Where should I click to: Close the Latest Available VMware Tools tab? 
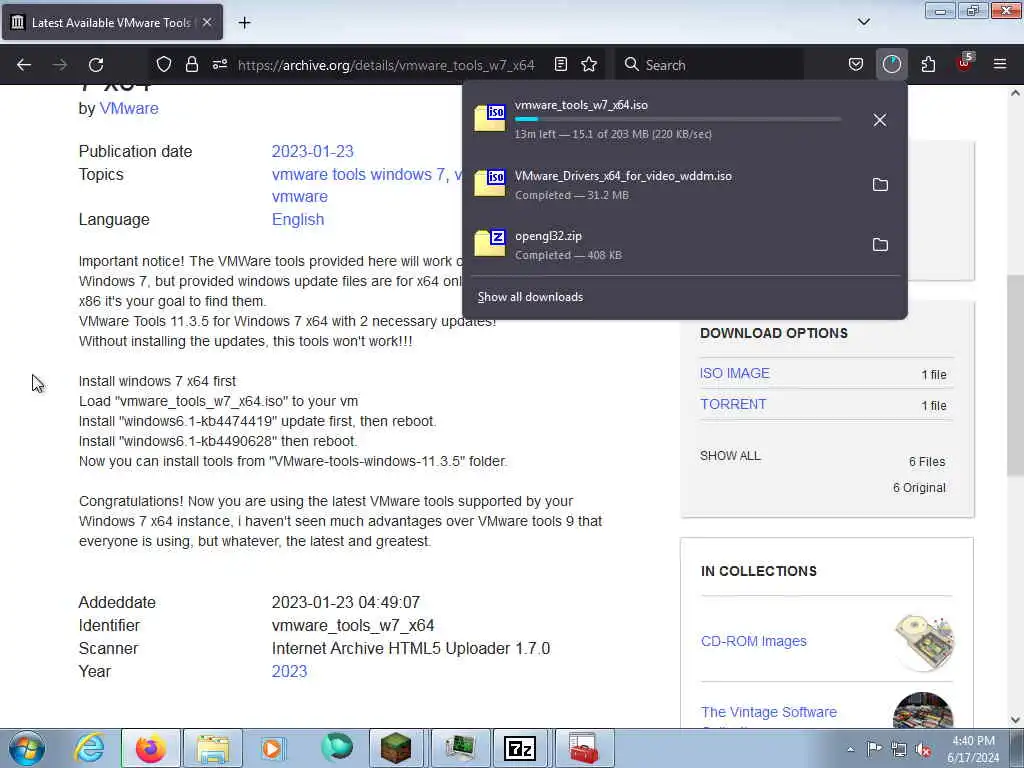[x=207, y=22]
